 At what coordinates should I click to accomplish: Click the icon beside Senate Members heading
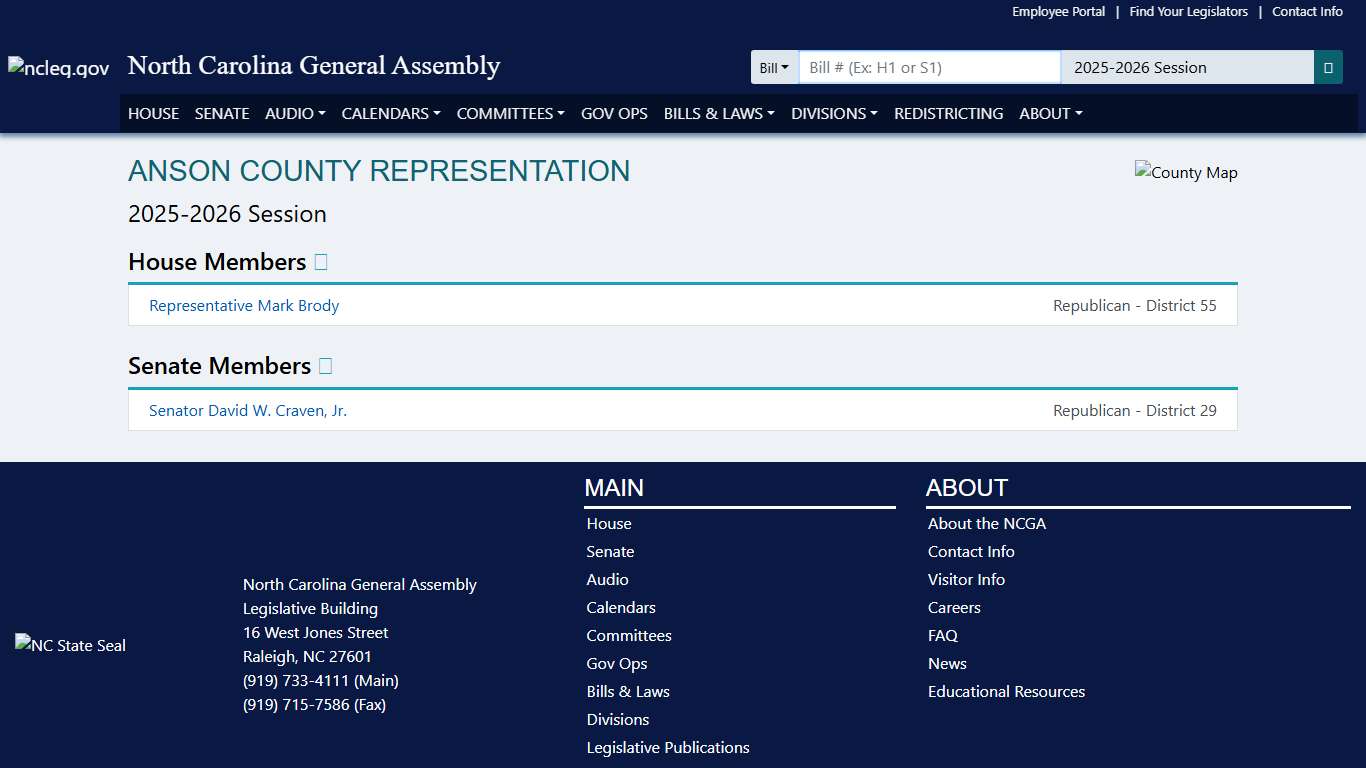324,365
